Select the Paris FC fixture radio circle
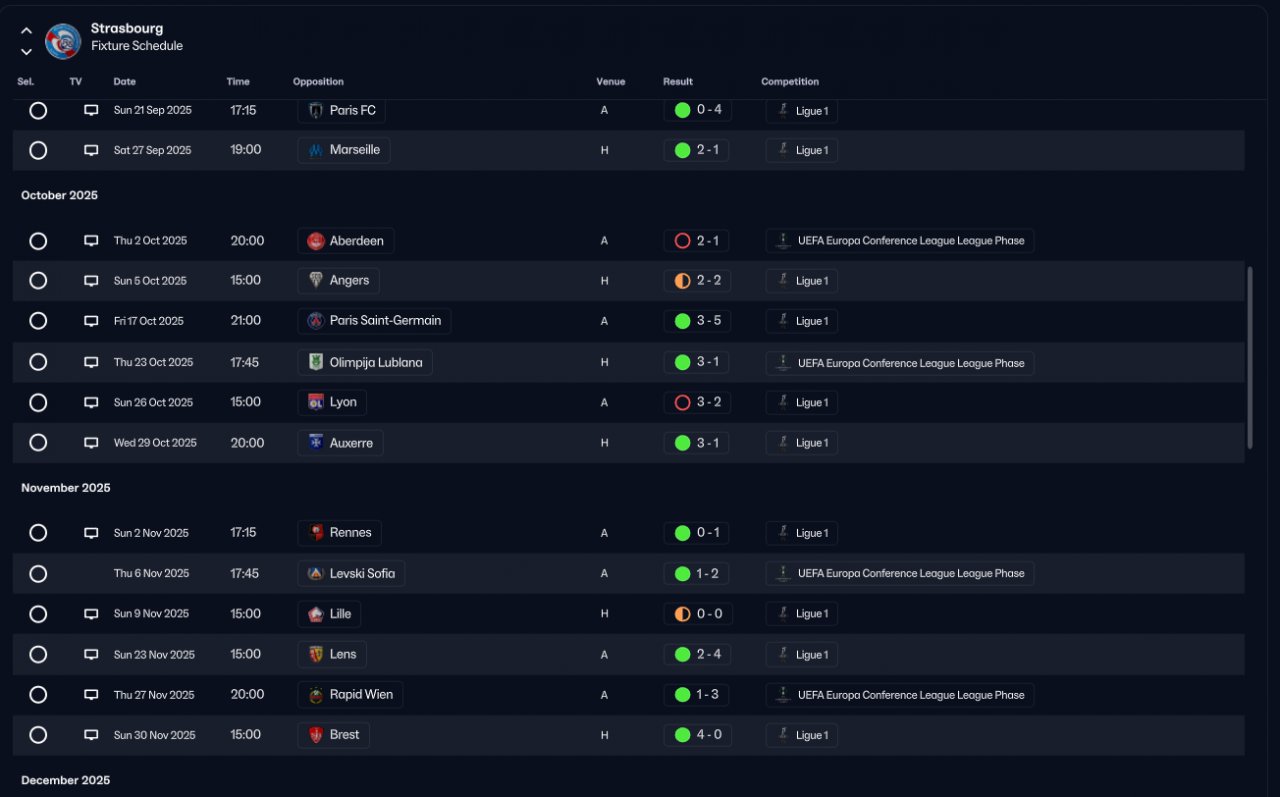This screenshot has width=1280, height=797. click(38, 111)
